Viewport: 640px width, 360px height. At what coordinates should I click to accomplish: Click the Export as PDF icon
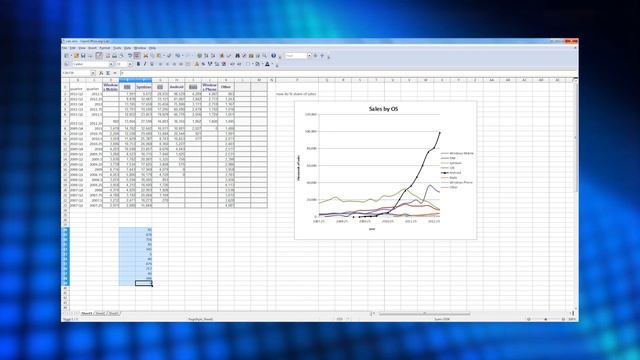pos(108,56)
